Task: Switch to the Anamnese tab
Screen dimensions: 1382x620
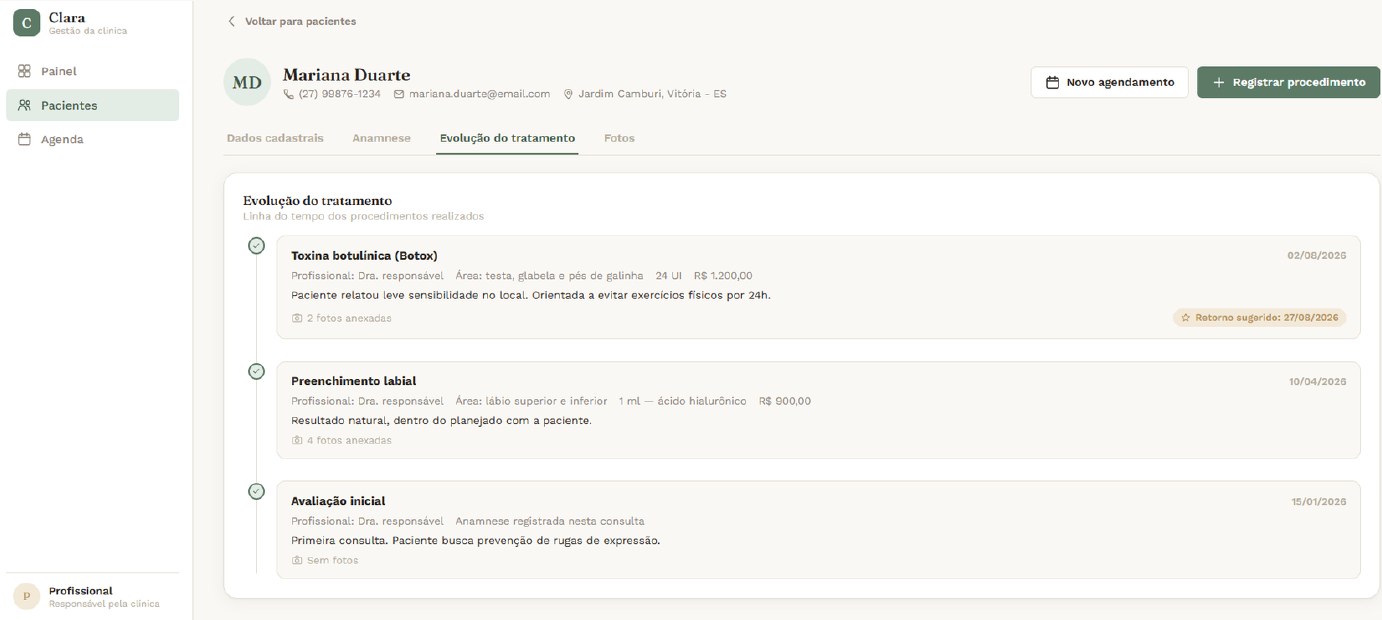Action: [381, 138]
